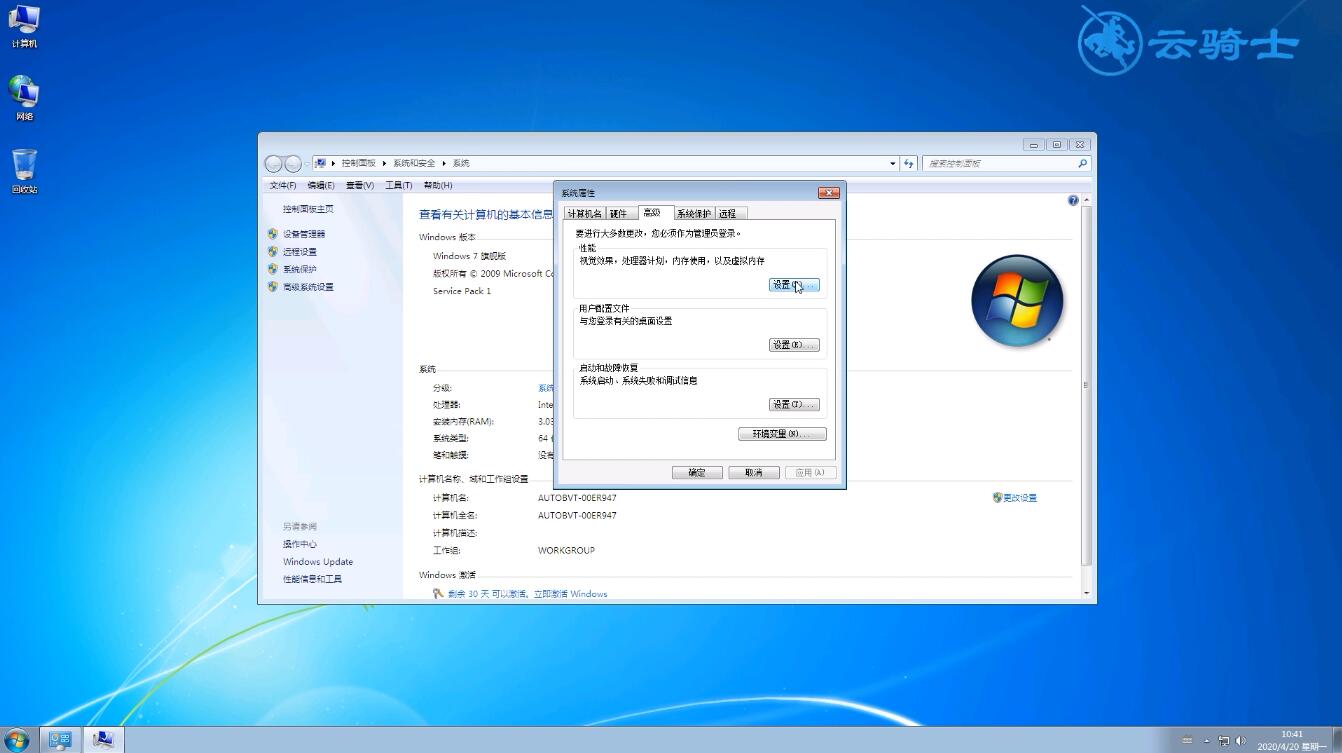Switch to the 系统保护 tab
Image resolution: width=1342 pixels, height=753 pixels.
[x=693, y=214]
